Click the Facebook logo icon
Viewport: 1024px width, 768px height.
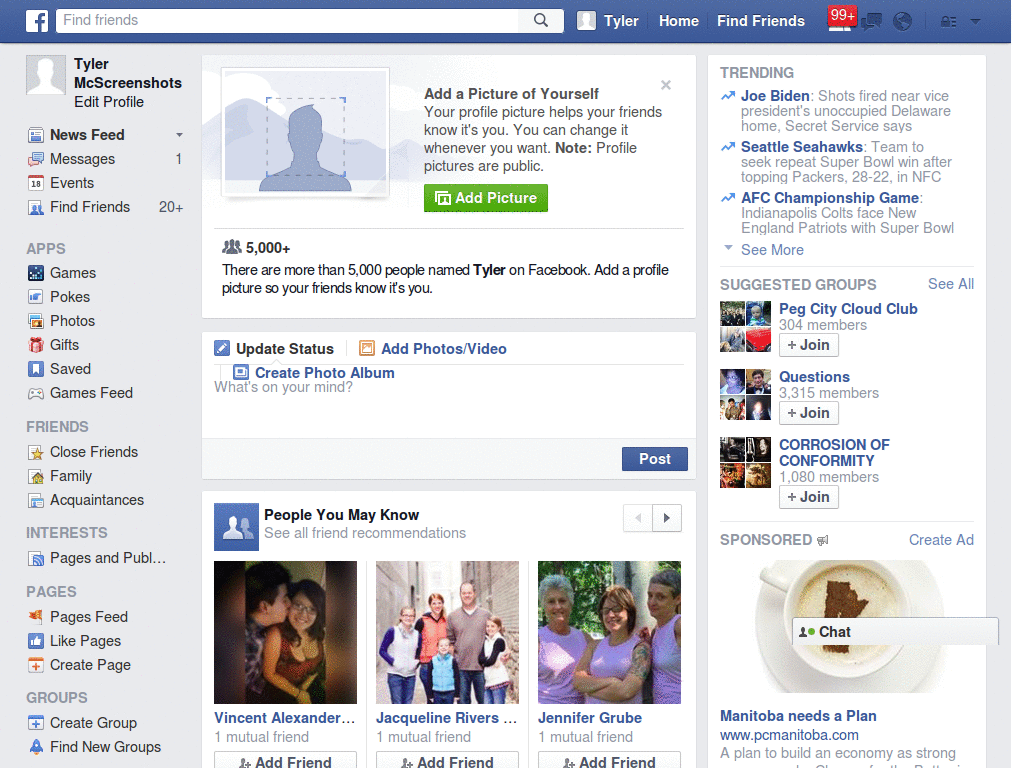pos(37,21)
